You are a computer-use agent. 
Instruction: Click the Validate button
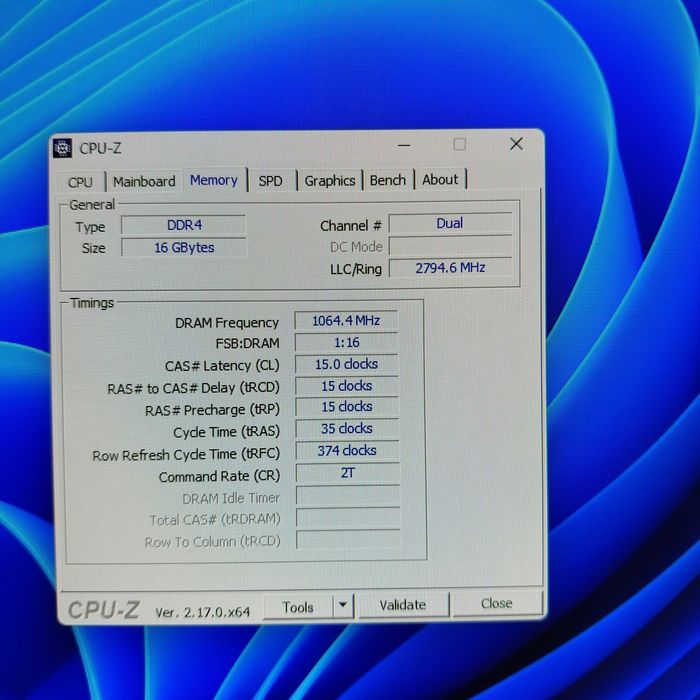[x=403, y=605]
